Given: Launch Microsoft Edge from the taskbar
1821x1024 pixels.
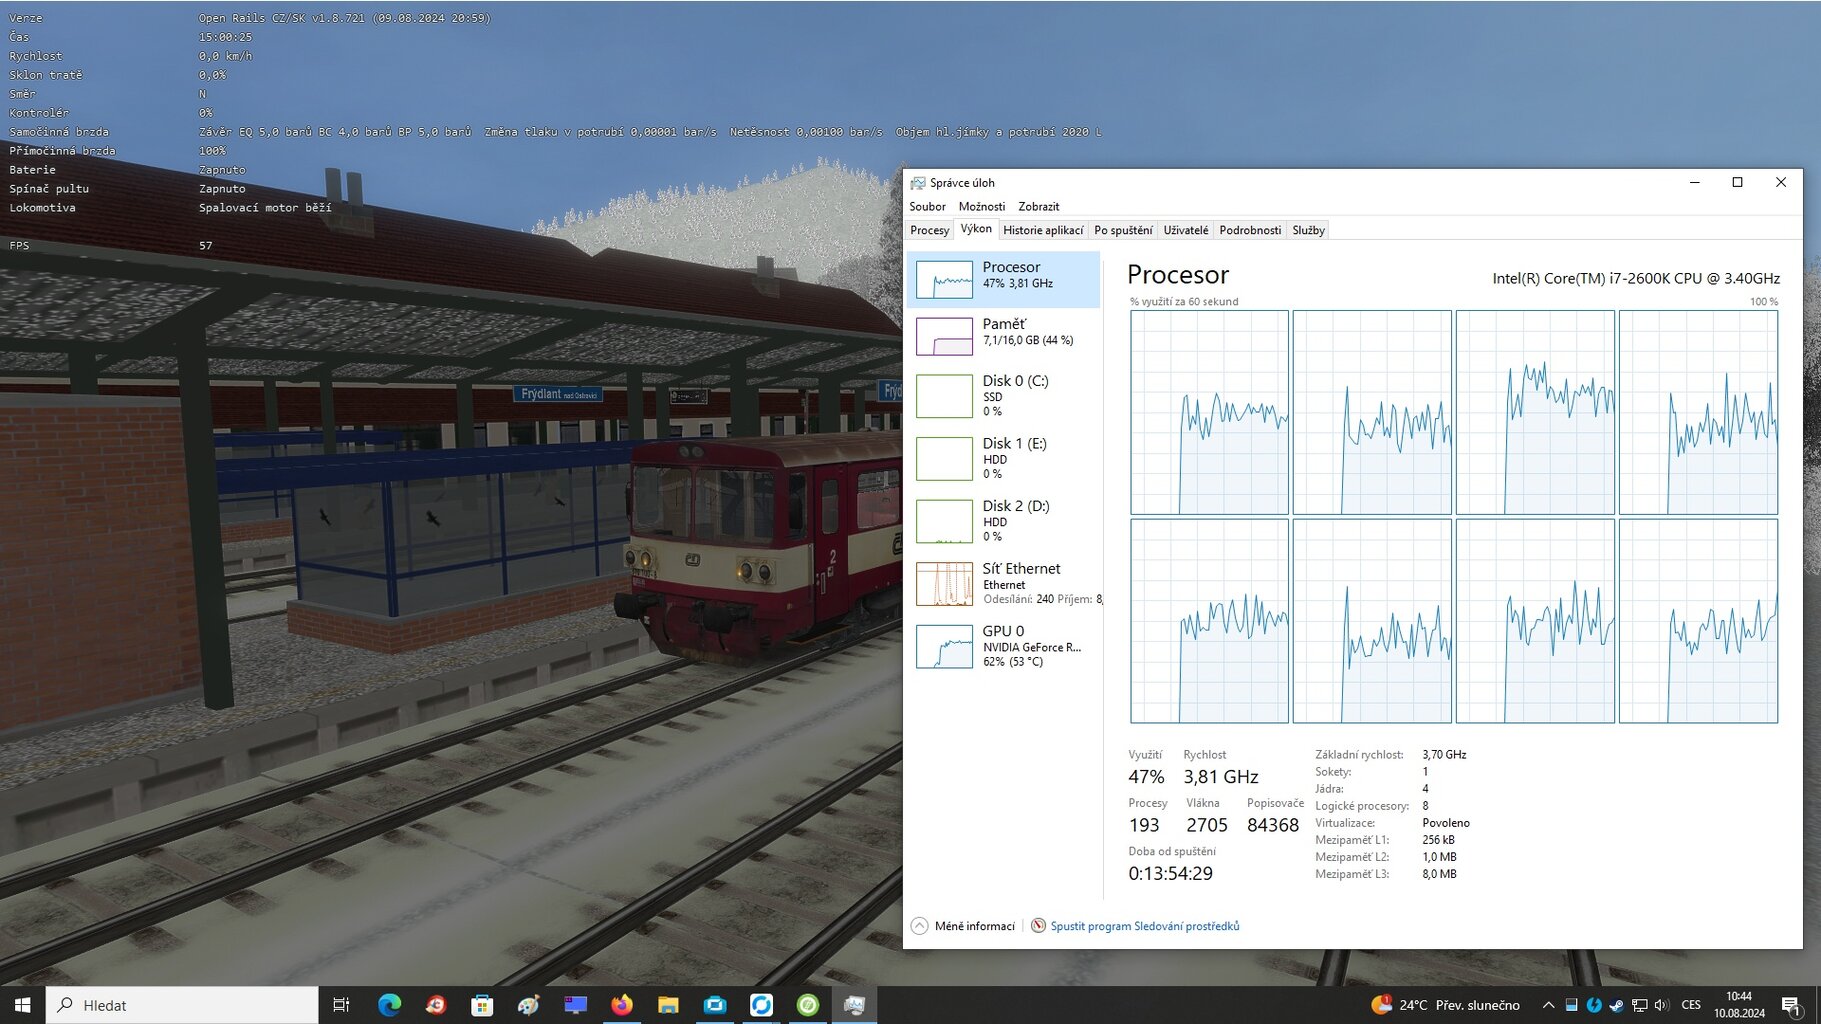Looking at the screenshot, I should tap(389, 1005).
